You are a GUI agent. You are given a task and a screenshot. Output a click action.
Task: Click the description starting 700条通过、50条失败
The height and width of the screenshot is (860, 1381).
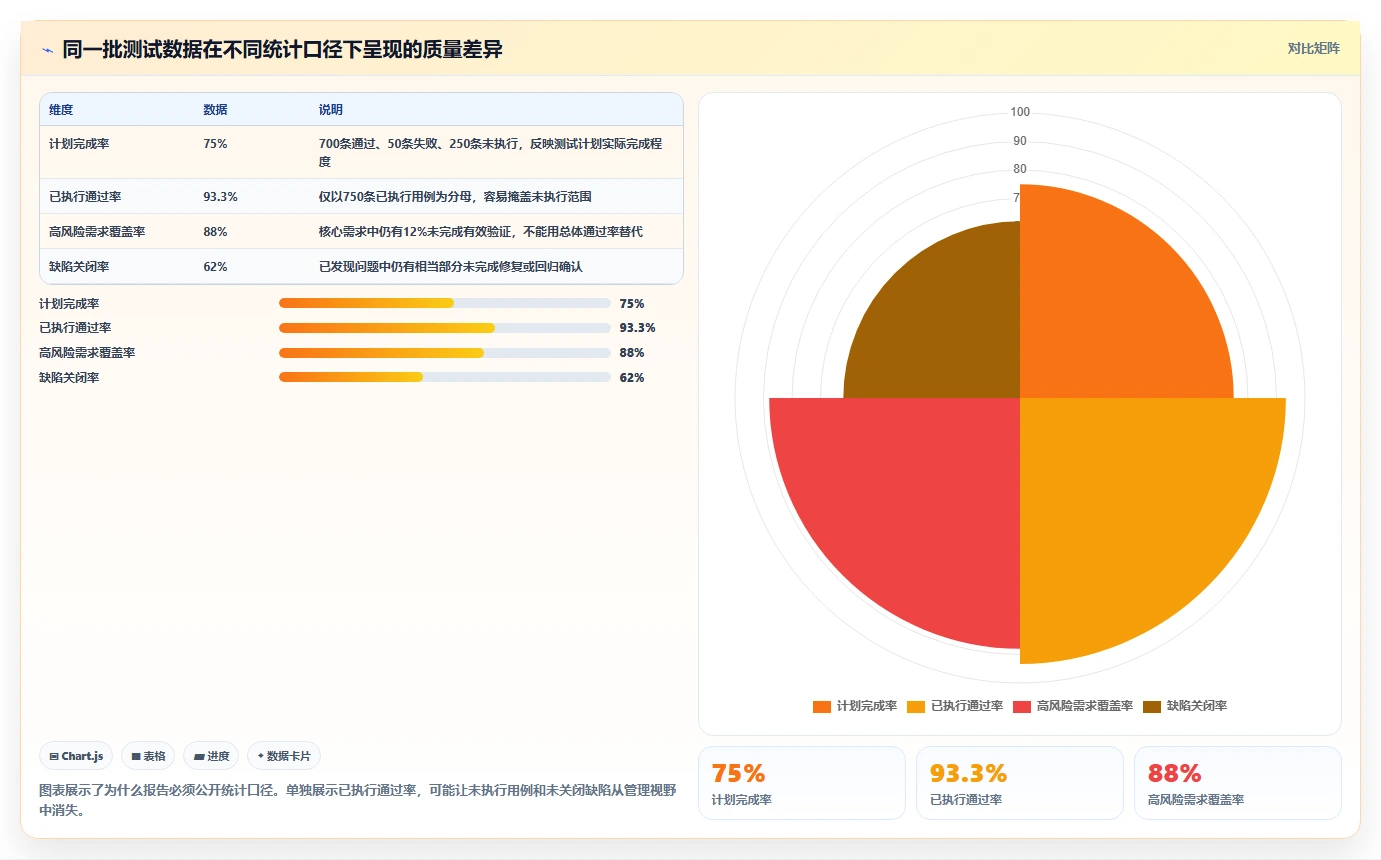tap(490, 152)
